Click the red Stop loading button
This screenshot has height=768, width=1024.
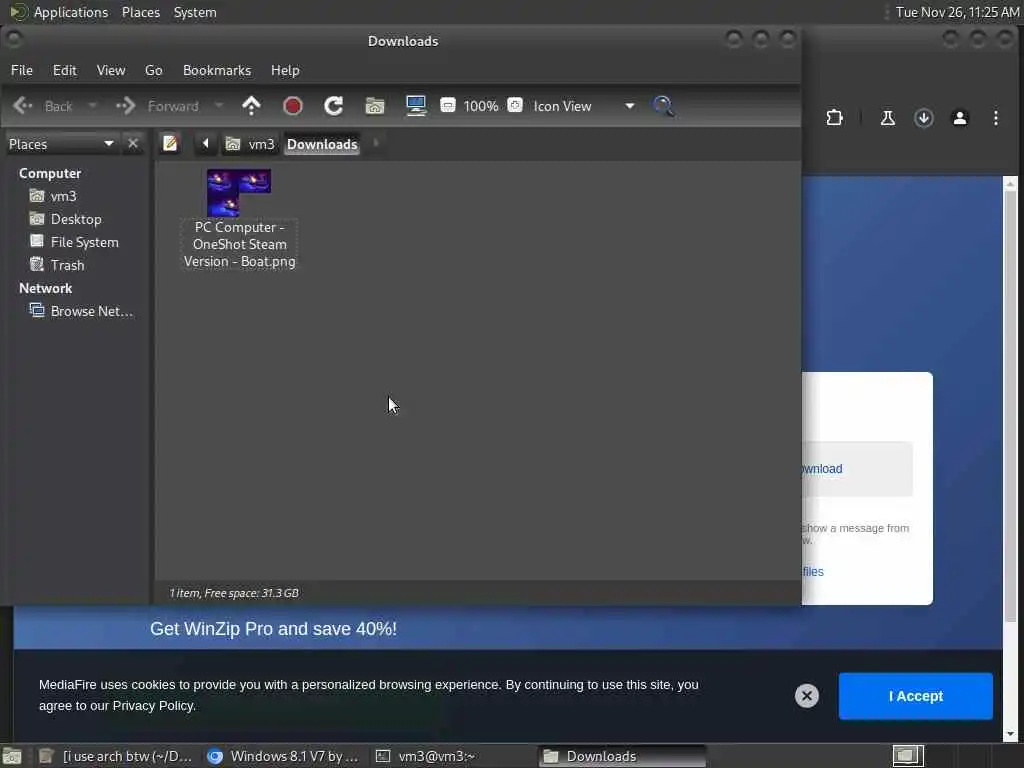293,106
